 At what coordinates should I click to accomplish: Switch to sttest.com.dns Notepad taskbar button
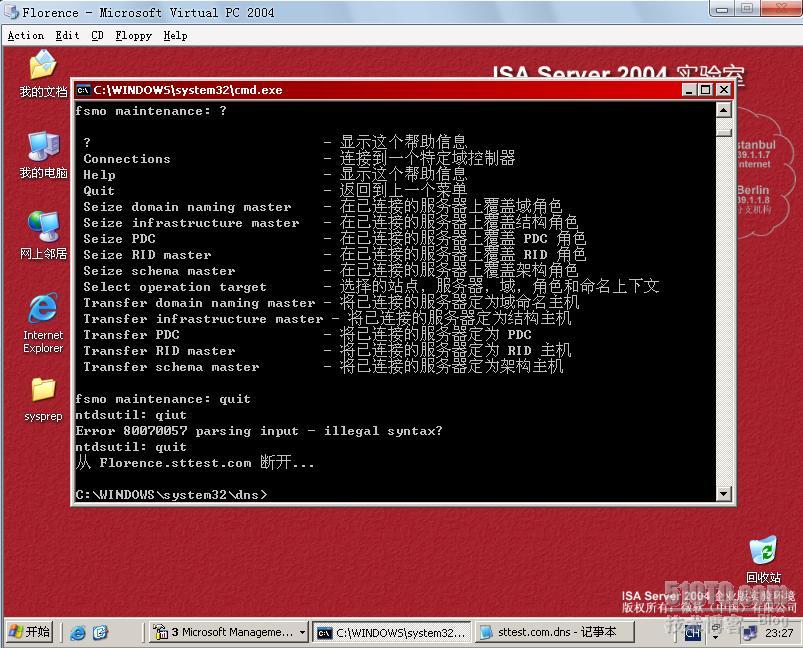click(x=556, y=633)
